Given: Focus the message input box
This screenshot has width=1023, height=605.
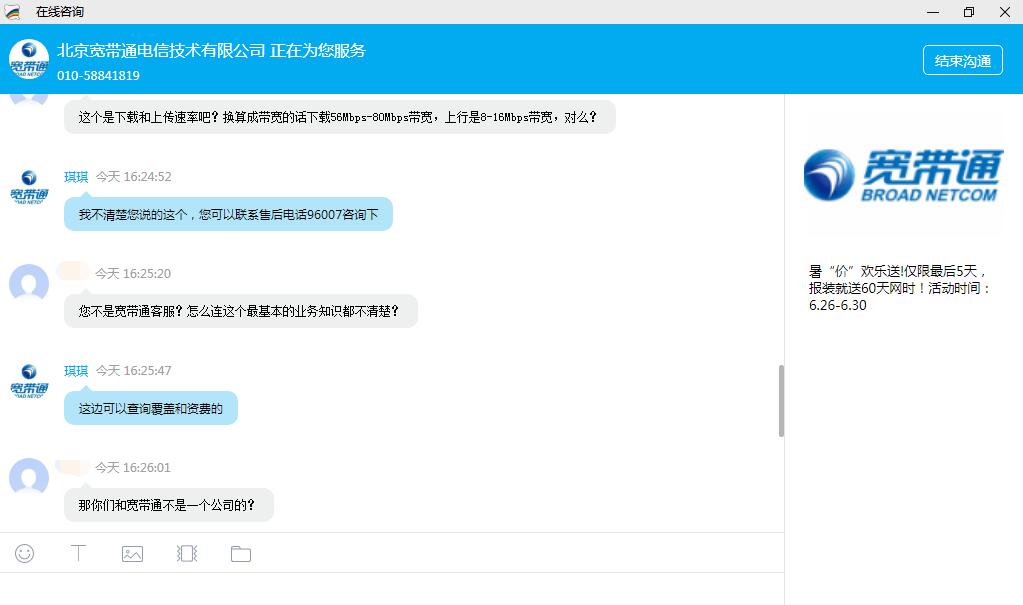Looking at the screenshot, I should coord(390,588).
